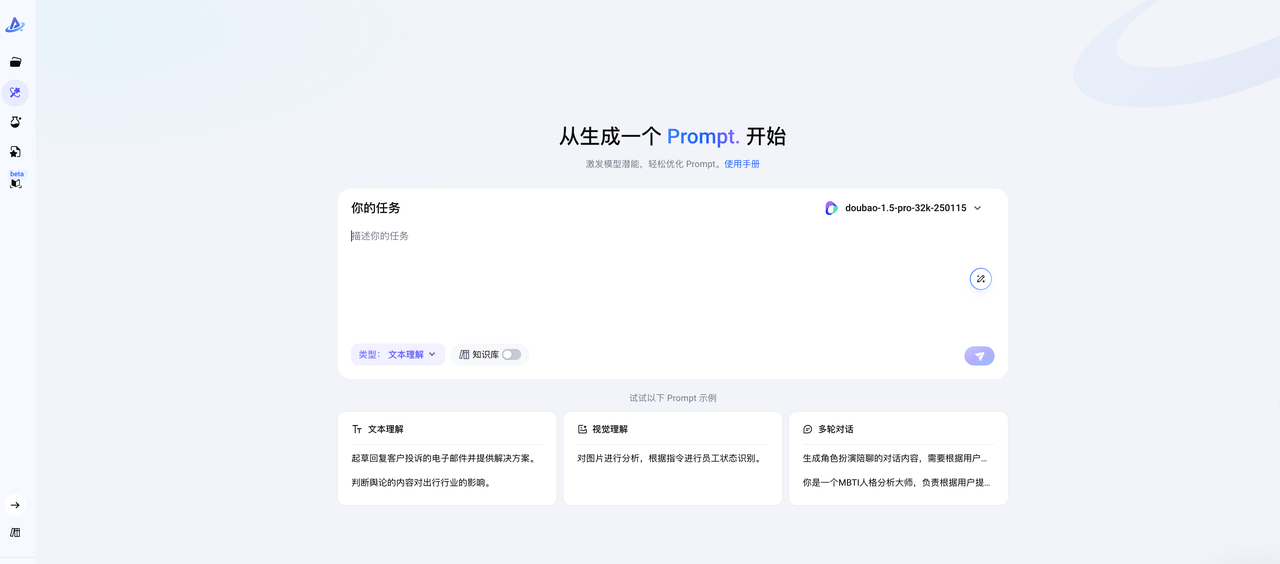Viewport: 1280px width, 564px height.
Task: Select the highlighted magic wand sidebar icon
Action: point(15,93)
